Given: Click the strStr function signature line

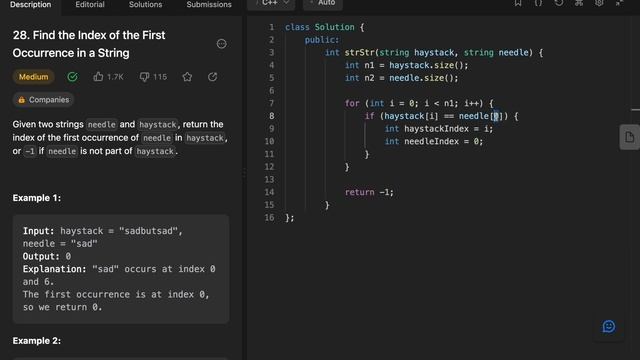Looking at the screenshot, I should (434, 52).
